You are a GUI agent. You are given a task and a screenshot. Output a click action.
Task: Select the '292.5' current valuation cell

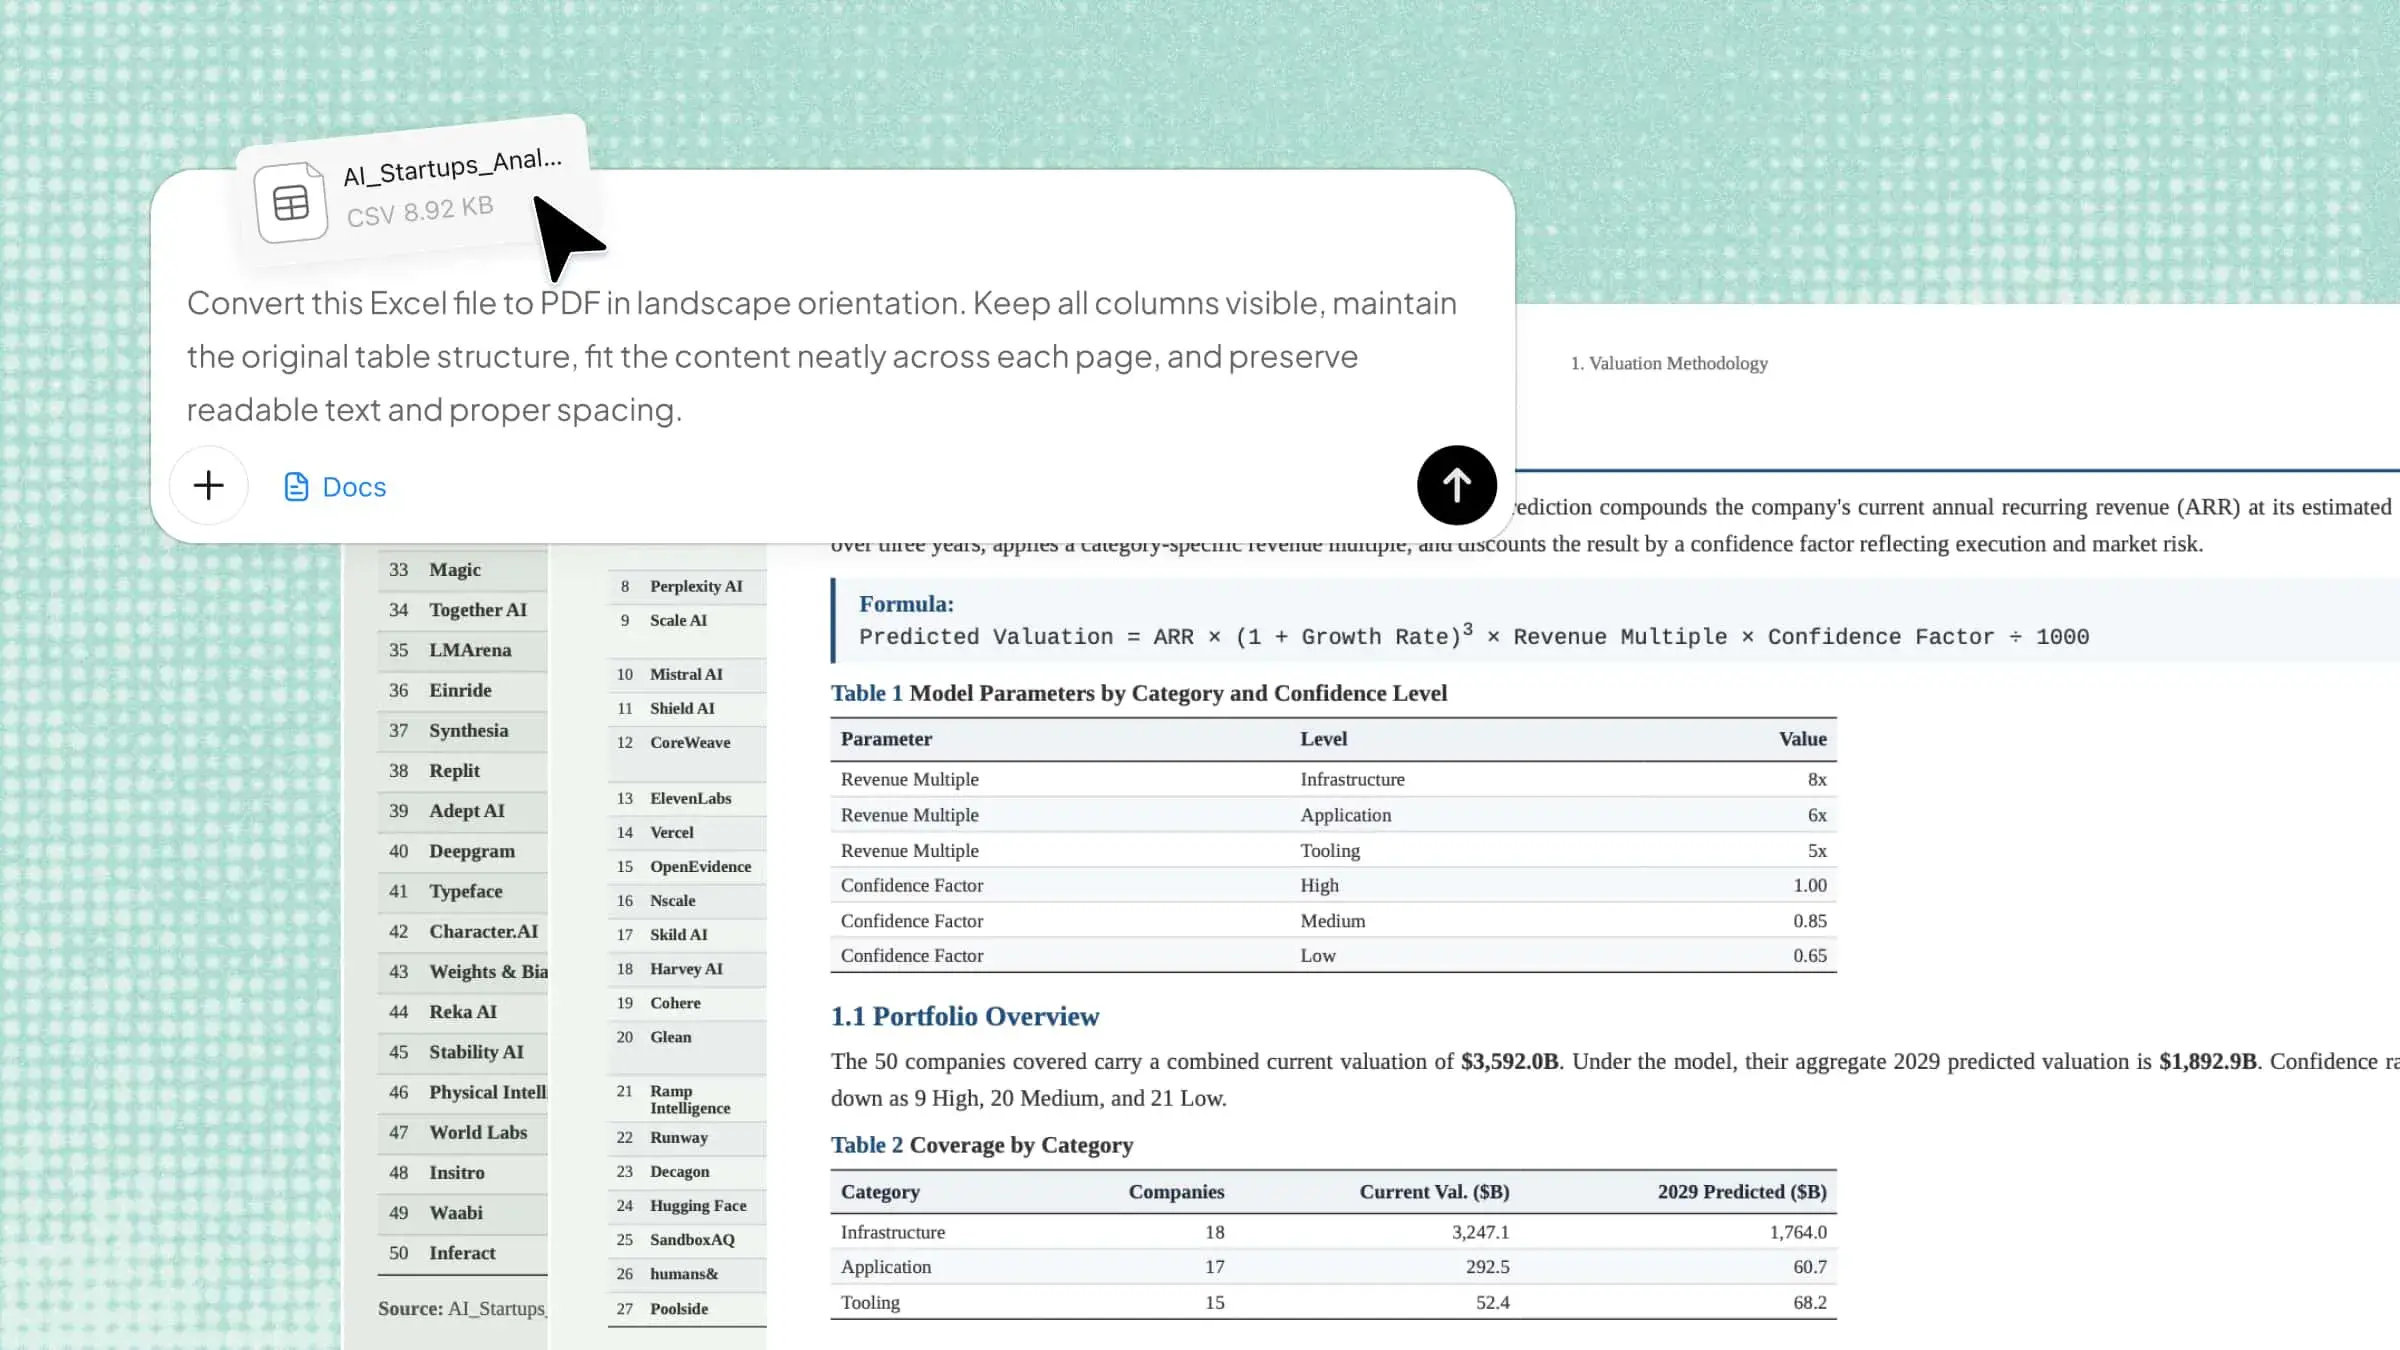click(x=1487, y=1267)
